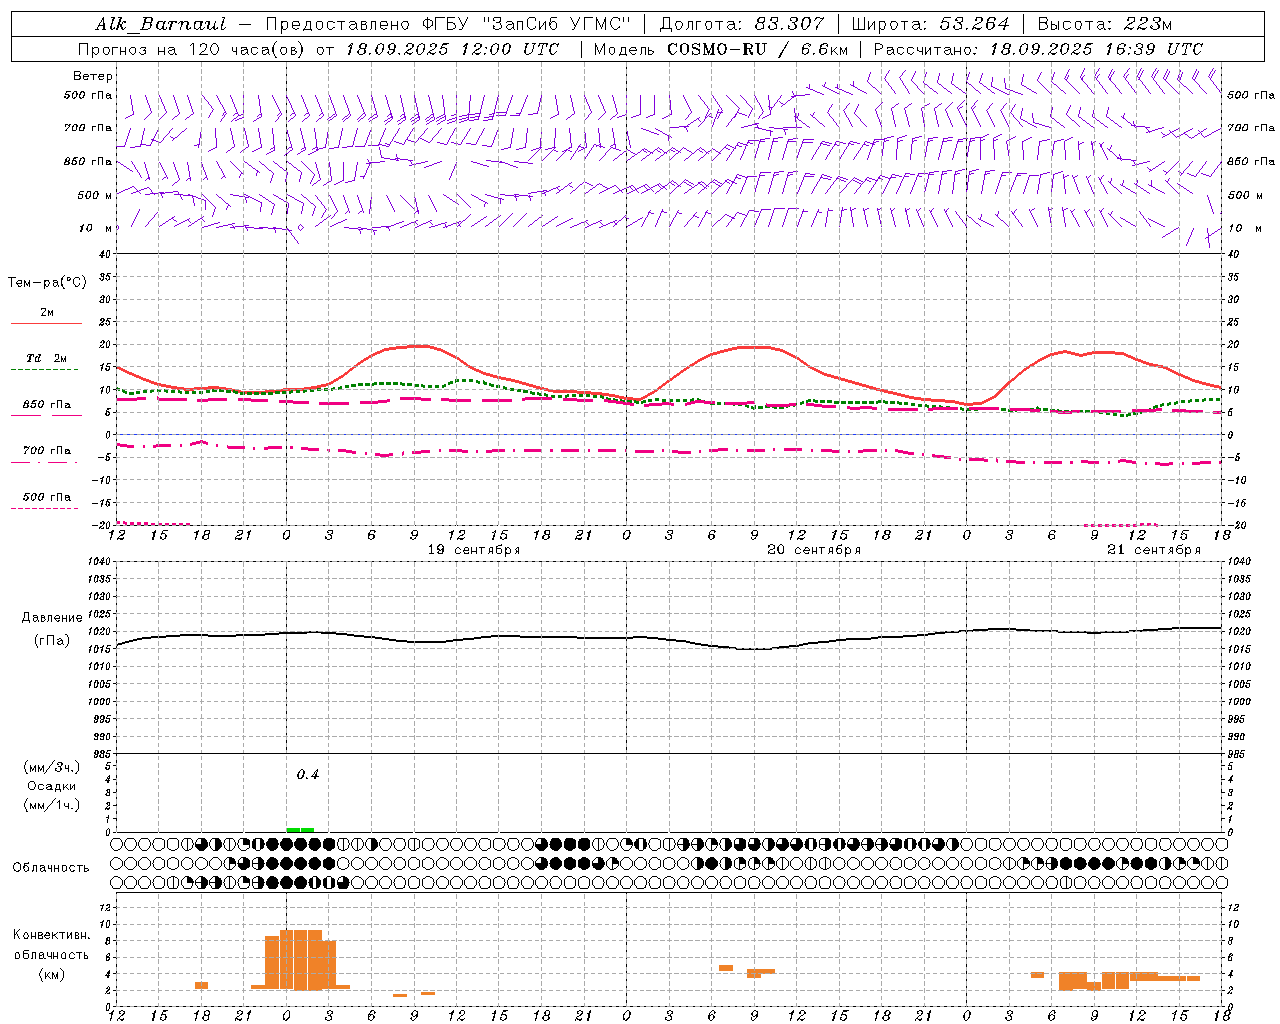Click the "Конвективн. облачность" label
This screenshot has height=1024, width=1280.
[x=51, y=945]
